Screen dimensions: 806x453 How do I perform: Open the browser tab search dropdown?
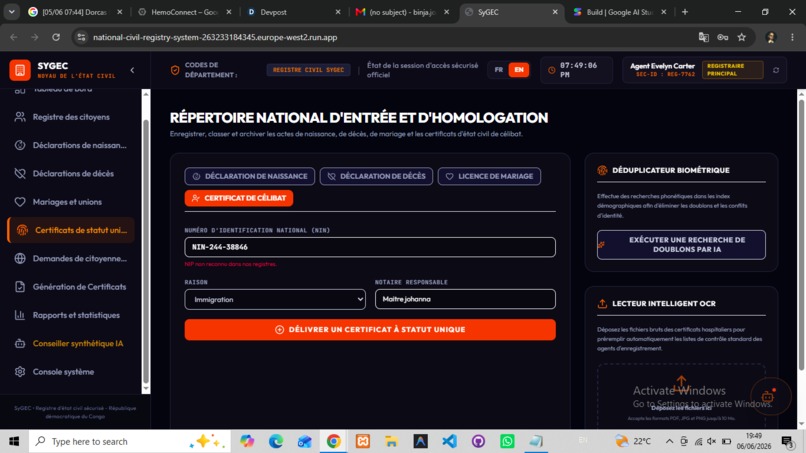pos(11,12)
